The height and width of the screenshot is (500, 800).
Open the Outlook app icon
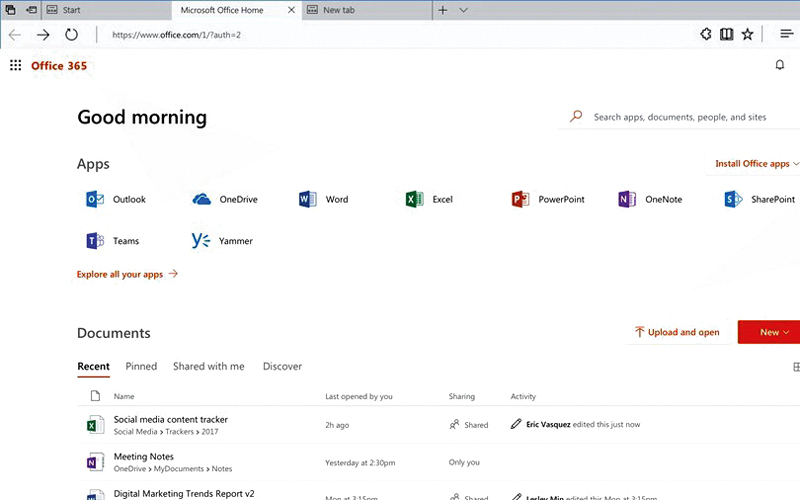tap(96, 199)
